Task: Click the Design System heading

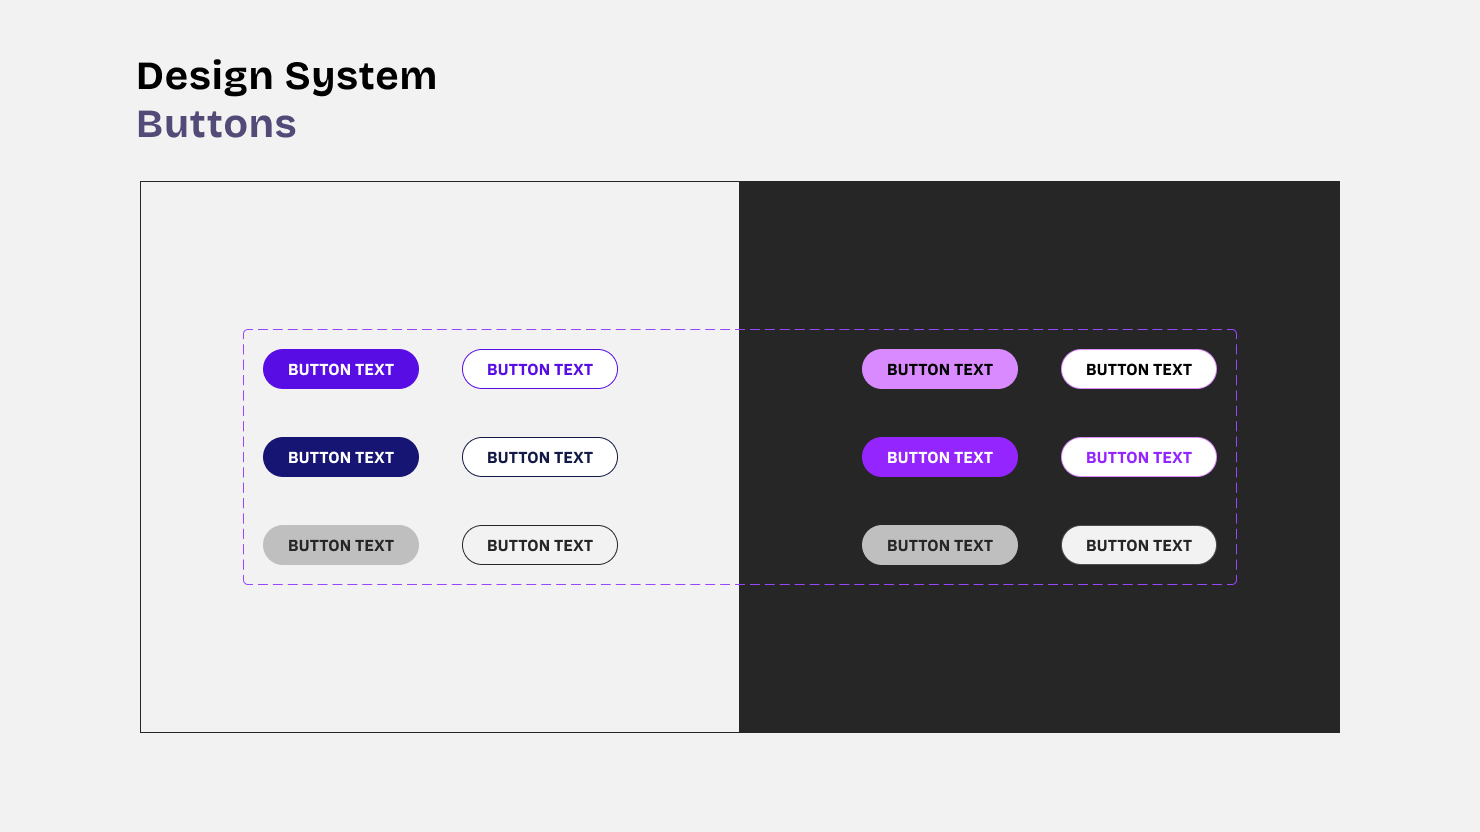Action: [287, 75]
